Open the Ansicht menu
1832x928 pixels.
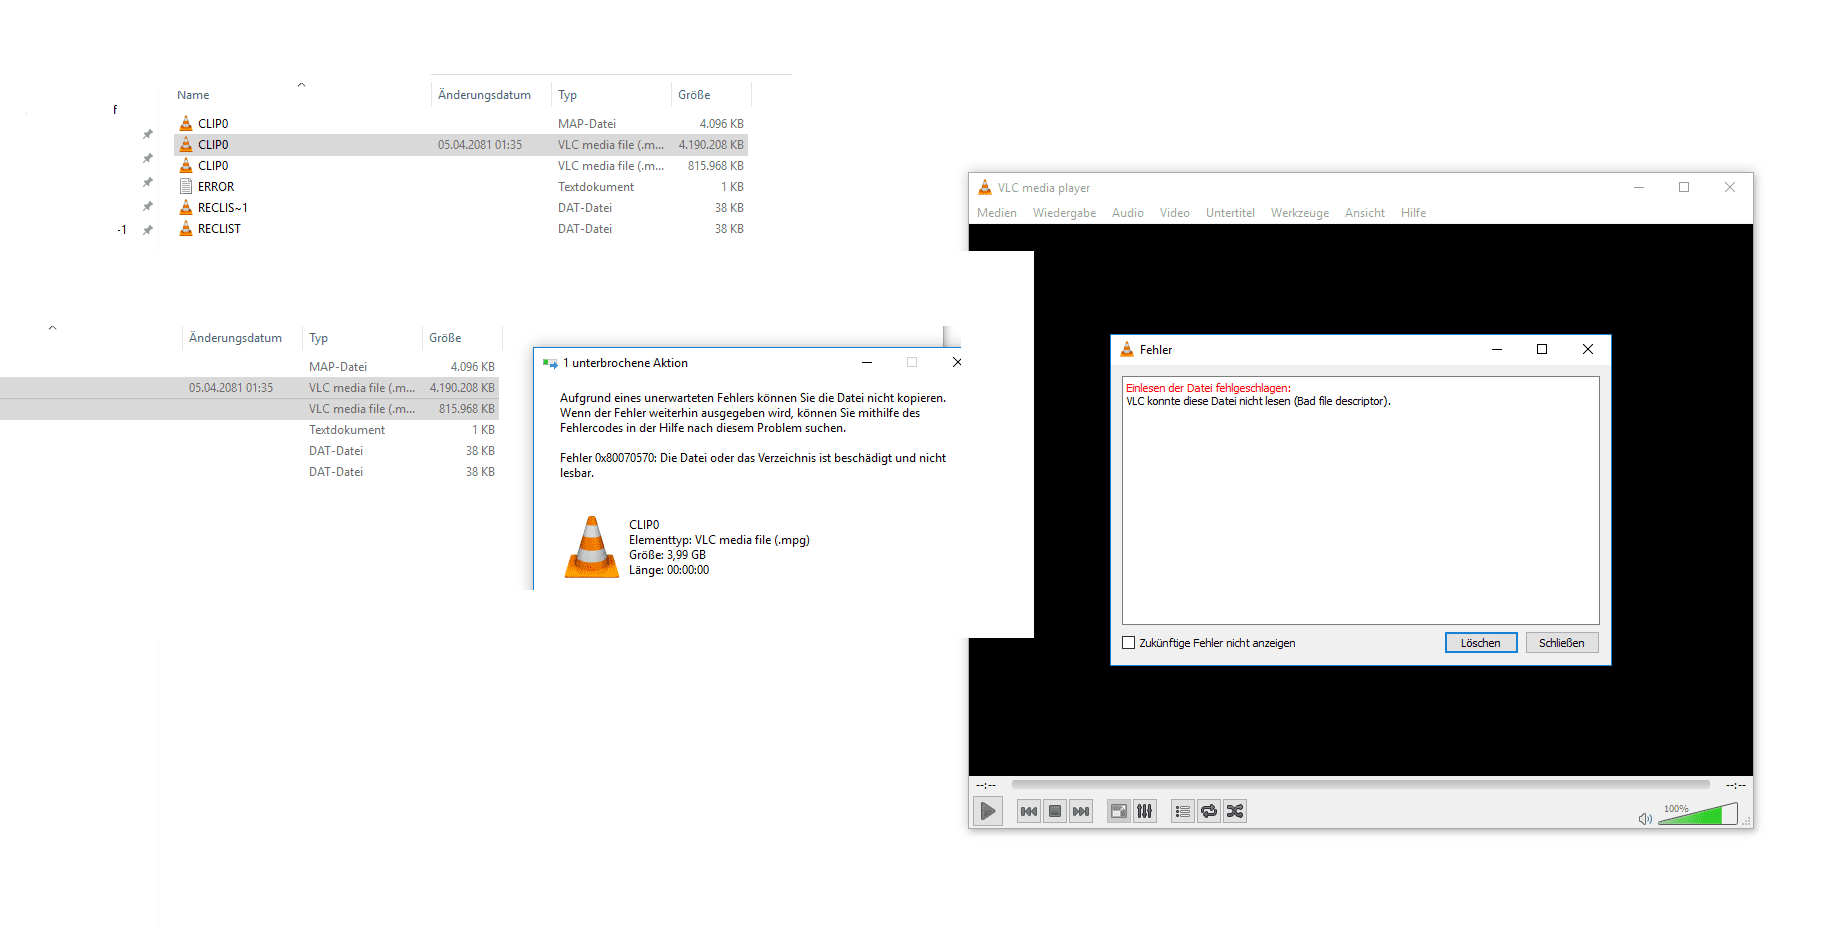[x=1365, y=213]
